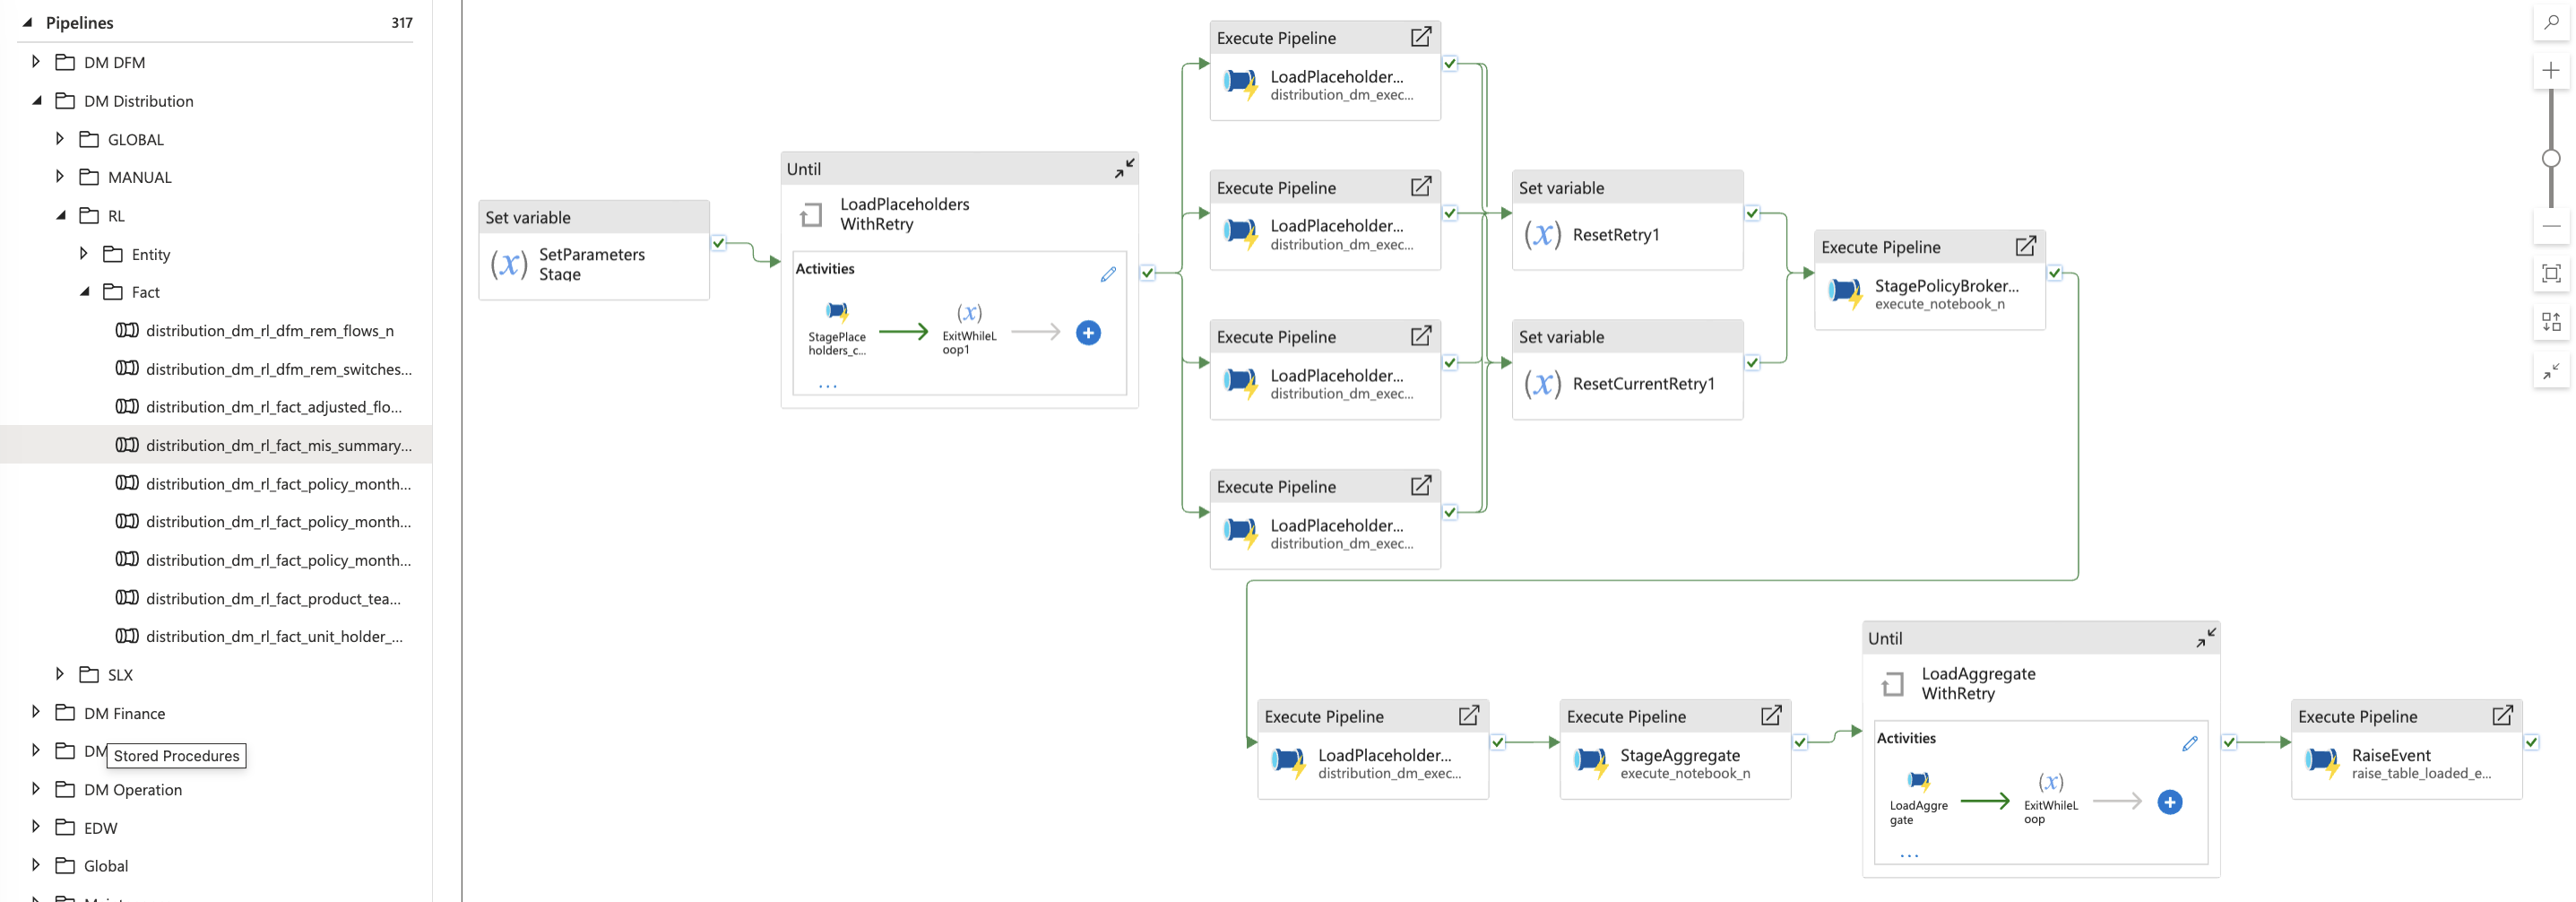Screen dimensions: 2576x902
Task: Open pipeline link on StagePolicyBroker activity
Action: [x=2025, y=246]
